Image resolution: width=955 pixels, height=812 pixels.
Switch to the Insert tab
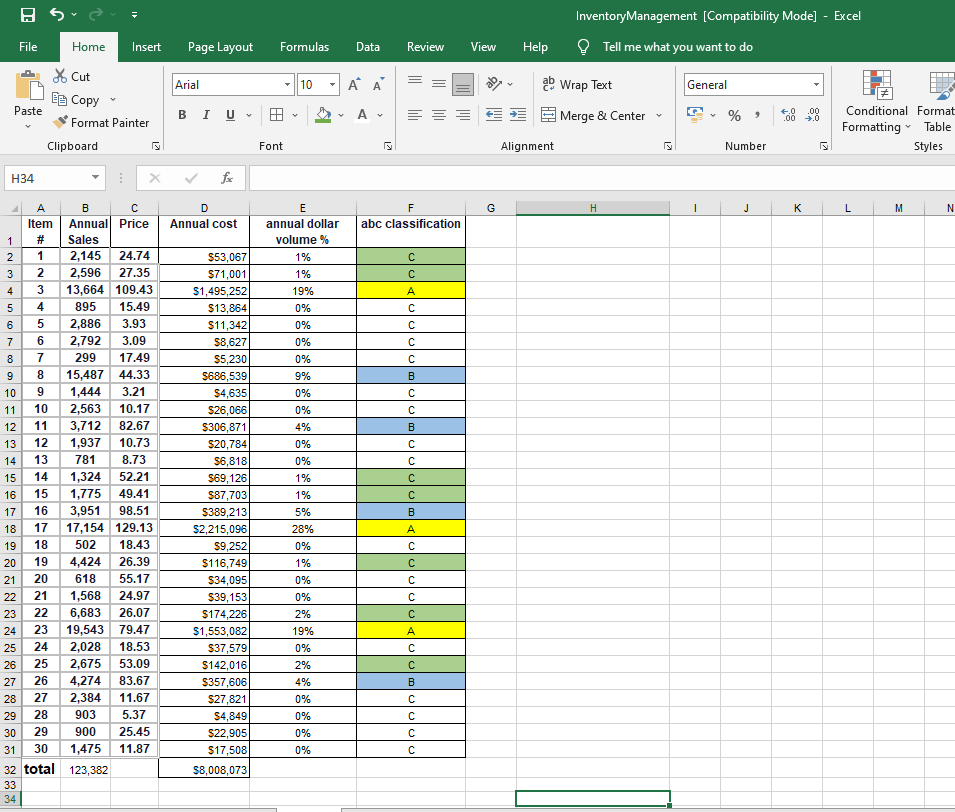pyautogui.click(x=146, y=47)
